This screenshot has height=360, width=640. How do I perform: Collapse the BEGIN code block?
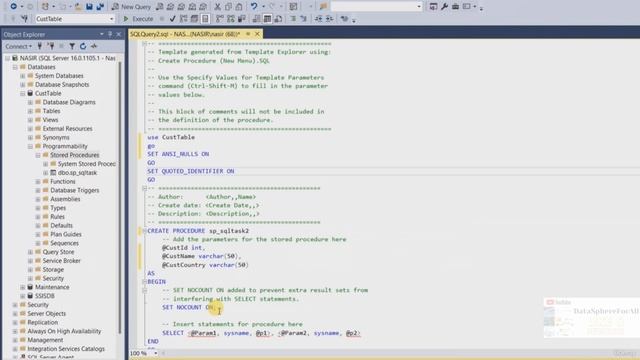click(x=144, y=282)
